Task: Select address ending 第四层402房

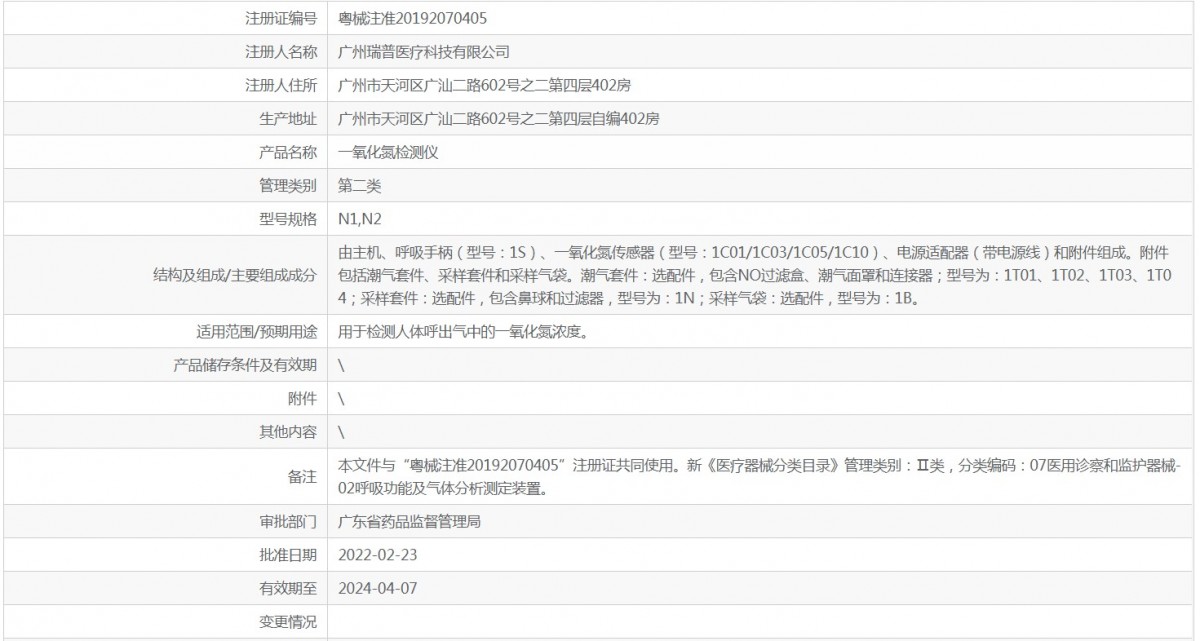Action: coord(485,85)
